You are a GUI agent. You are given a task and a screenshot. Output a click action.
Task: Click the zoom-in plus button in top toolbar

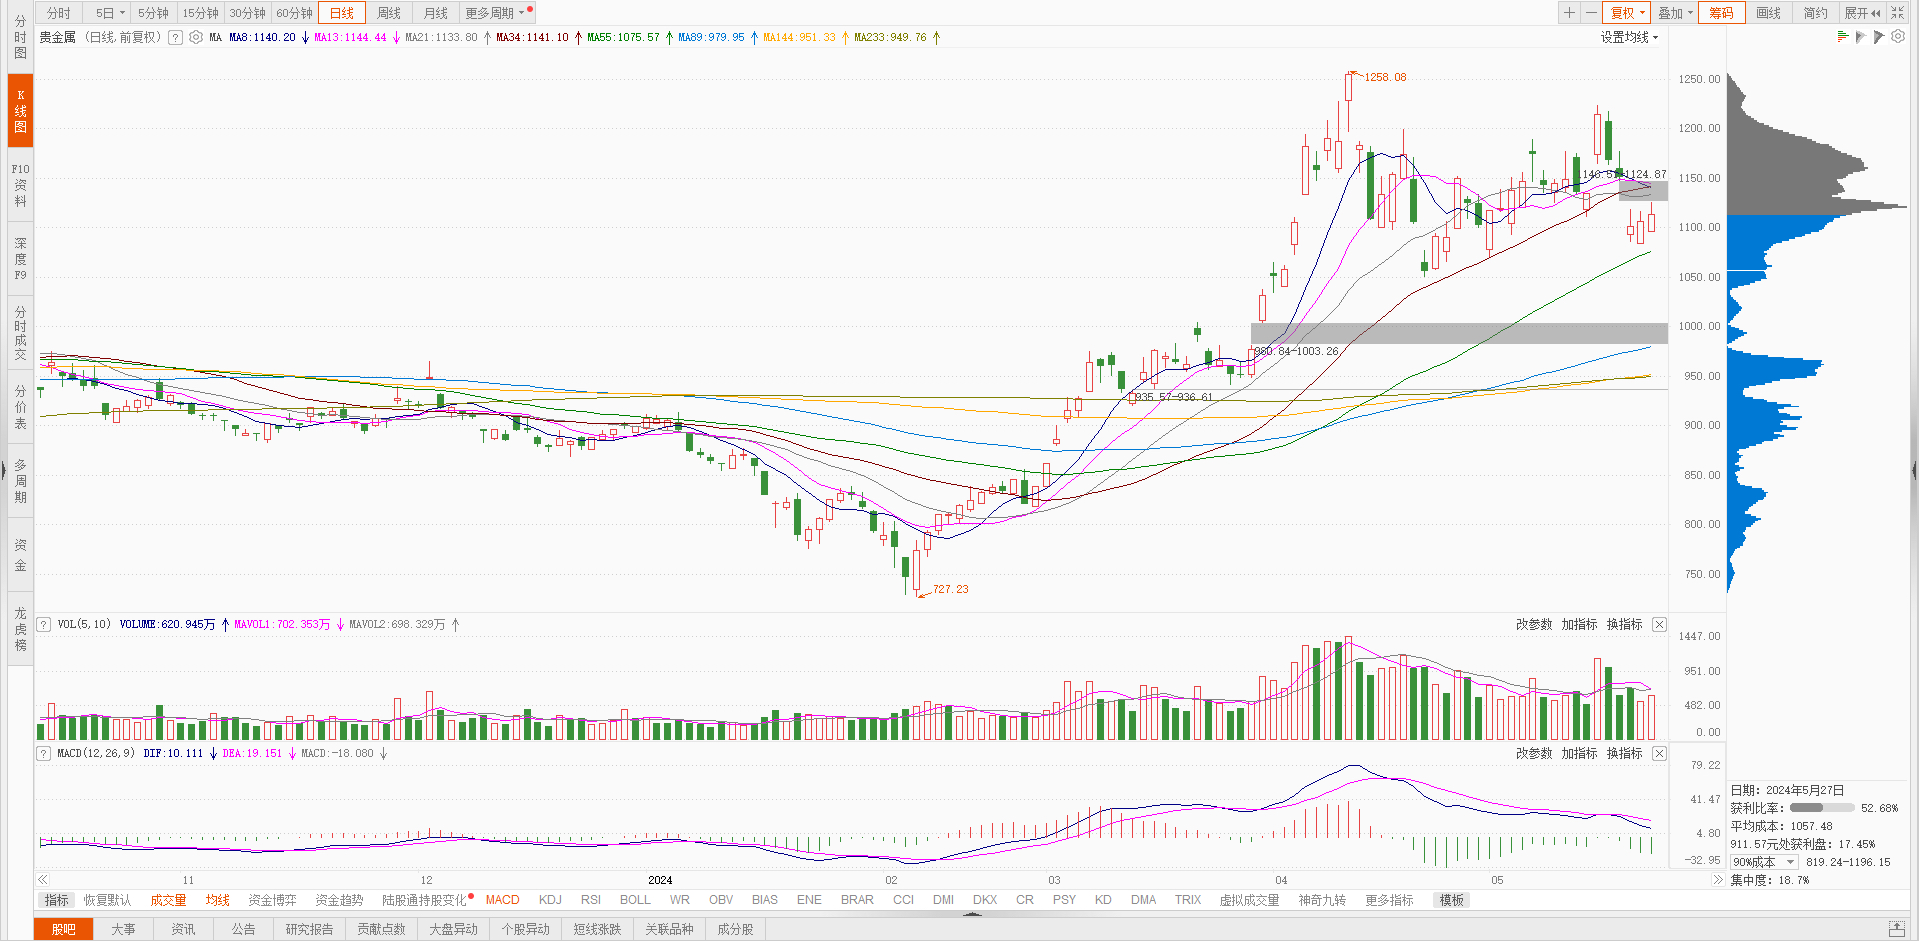pyautogui.click(x=1569, y=13)
